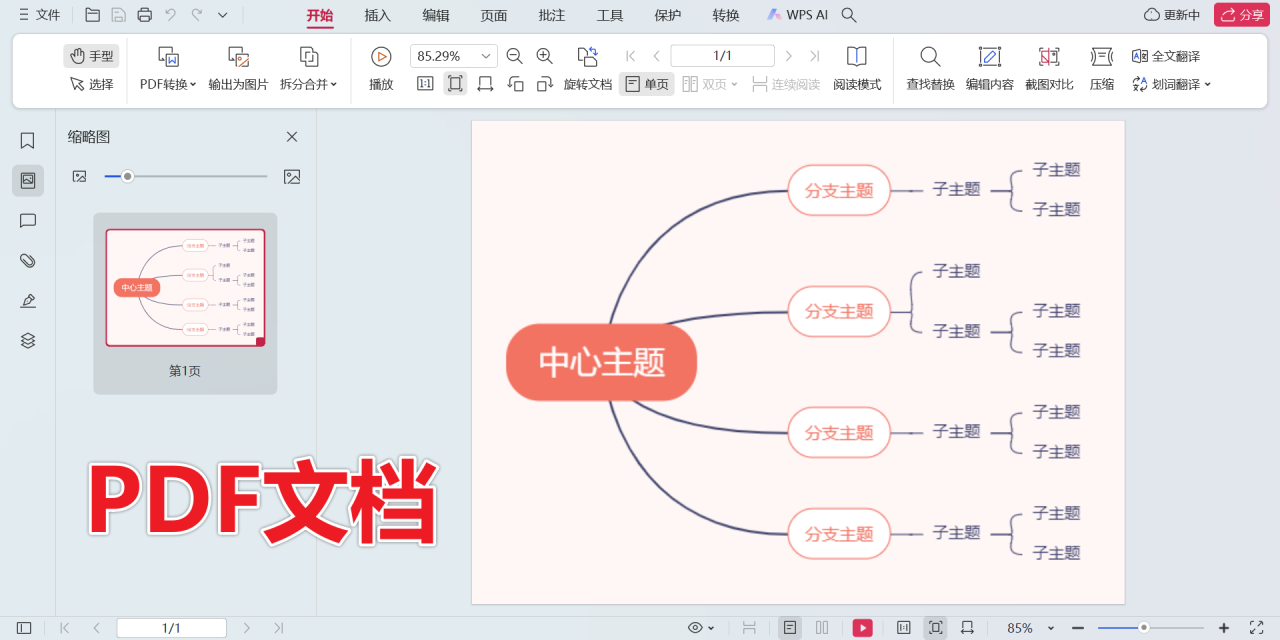Screen dimensions: 1280x640
Task: Toggle fit page icon in ribbon
Action: (x=455, y=84)
